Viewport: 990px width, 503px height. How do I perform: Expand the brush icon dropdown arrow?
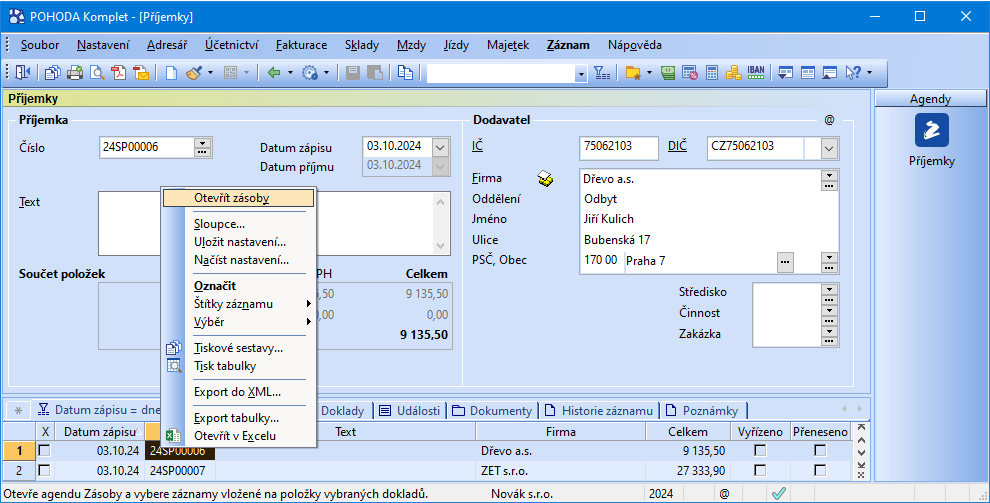coord(210,73)
